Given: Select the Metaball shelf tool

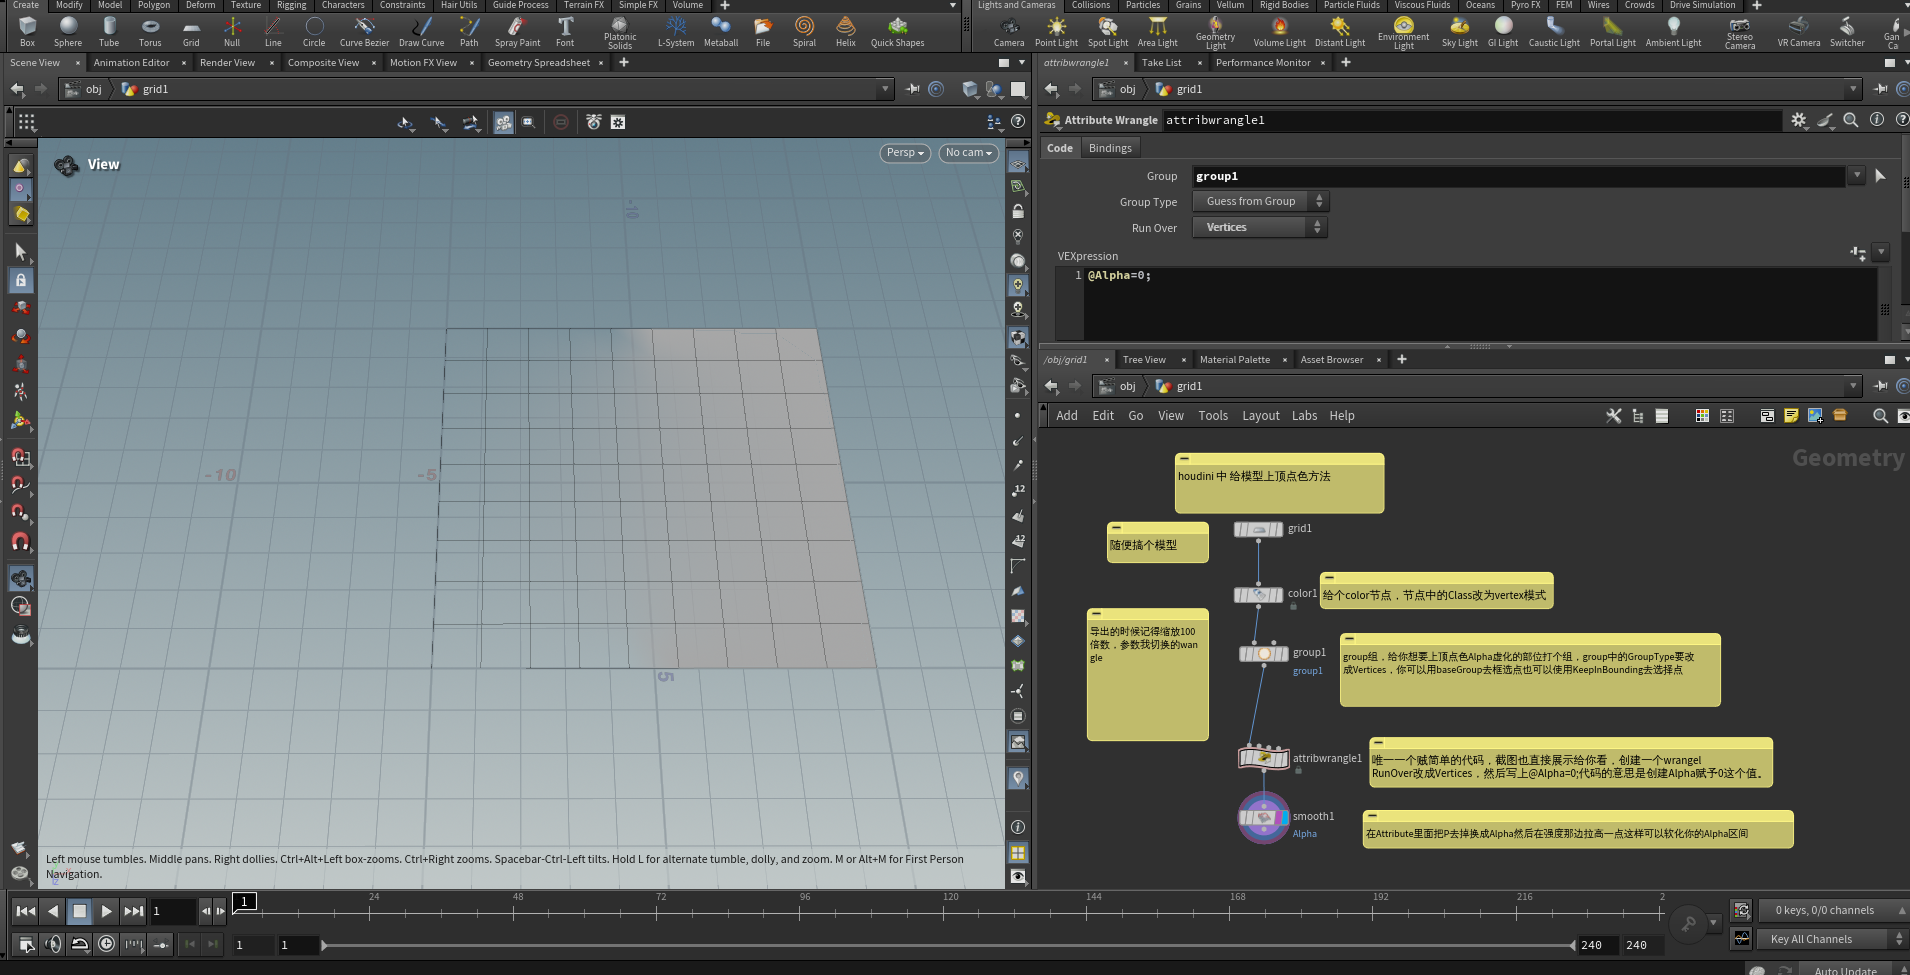Looking at the screenshot, I should 720,30.
